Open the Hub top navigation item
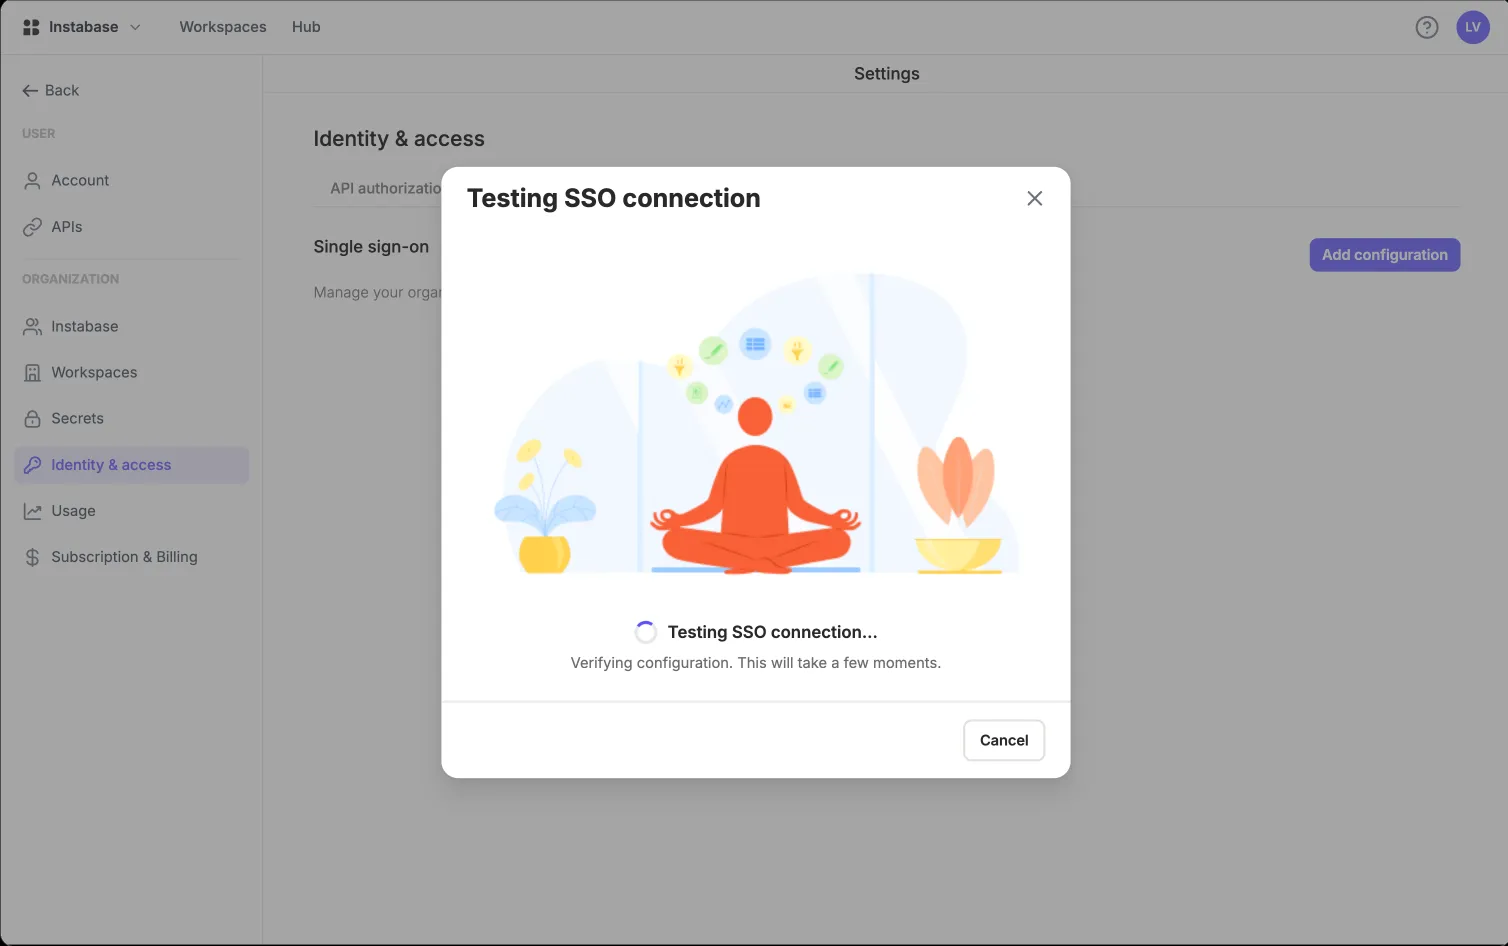This screenshot has height=946, width=1508. 306,27
